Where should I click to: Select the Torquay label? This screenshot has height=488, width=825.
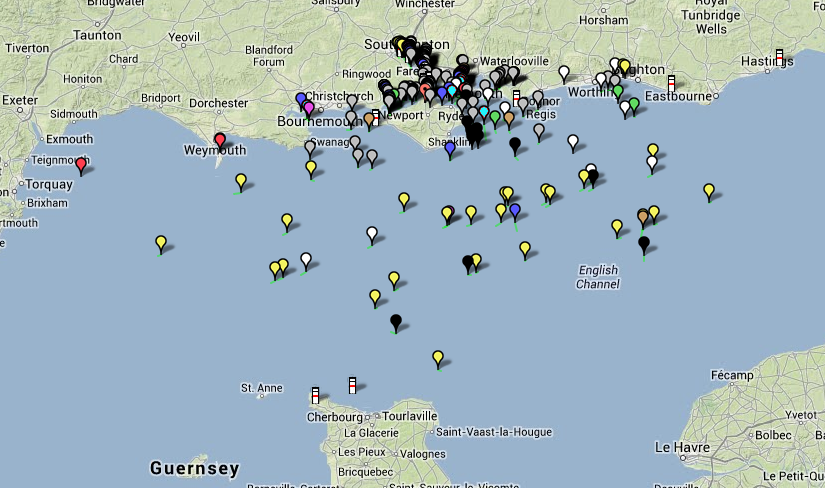point(49,184)
